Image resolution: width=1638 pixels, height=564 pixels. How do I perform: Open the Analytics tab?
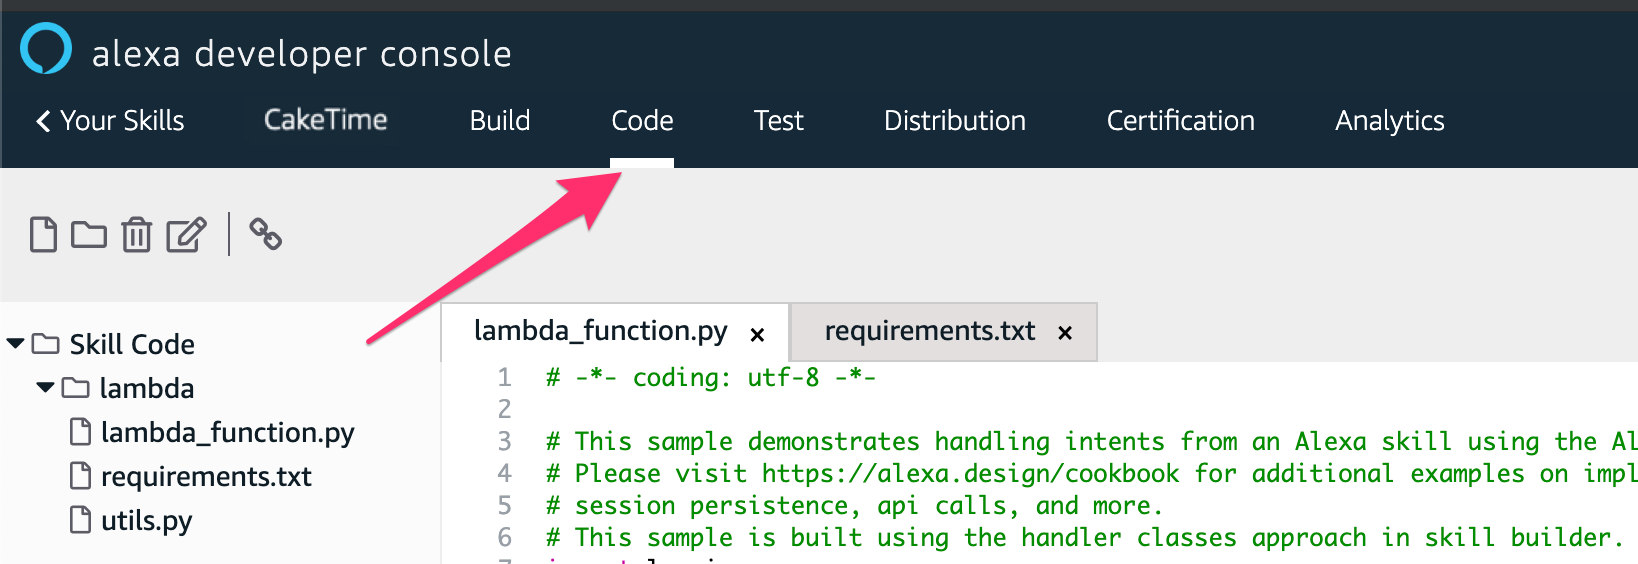[x=1389, y=121]
